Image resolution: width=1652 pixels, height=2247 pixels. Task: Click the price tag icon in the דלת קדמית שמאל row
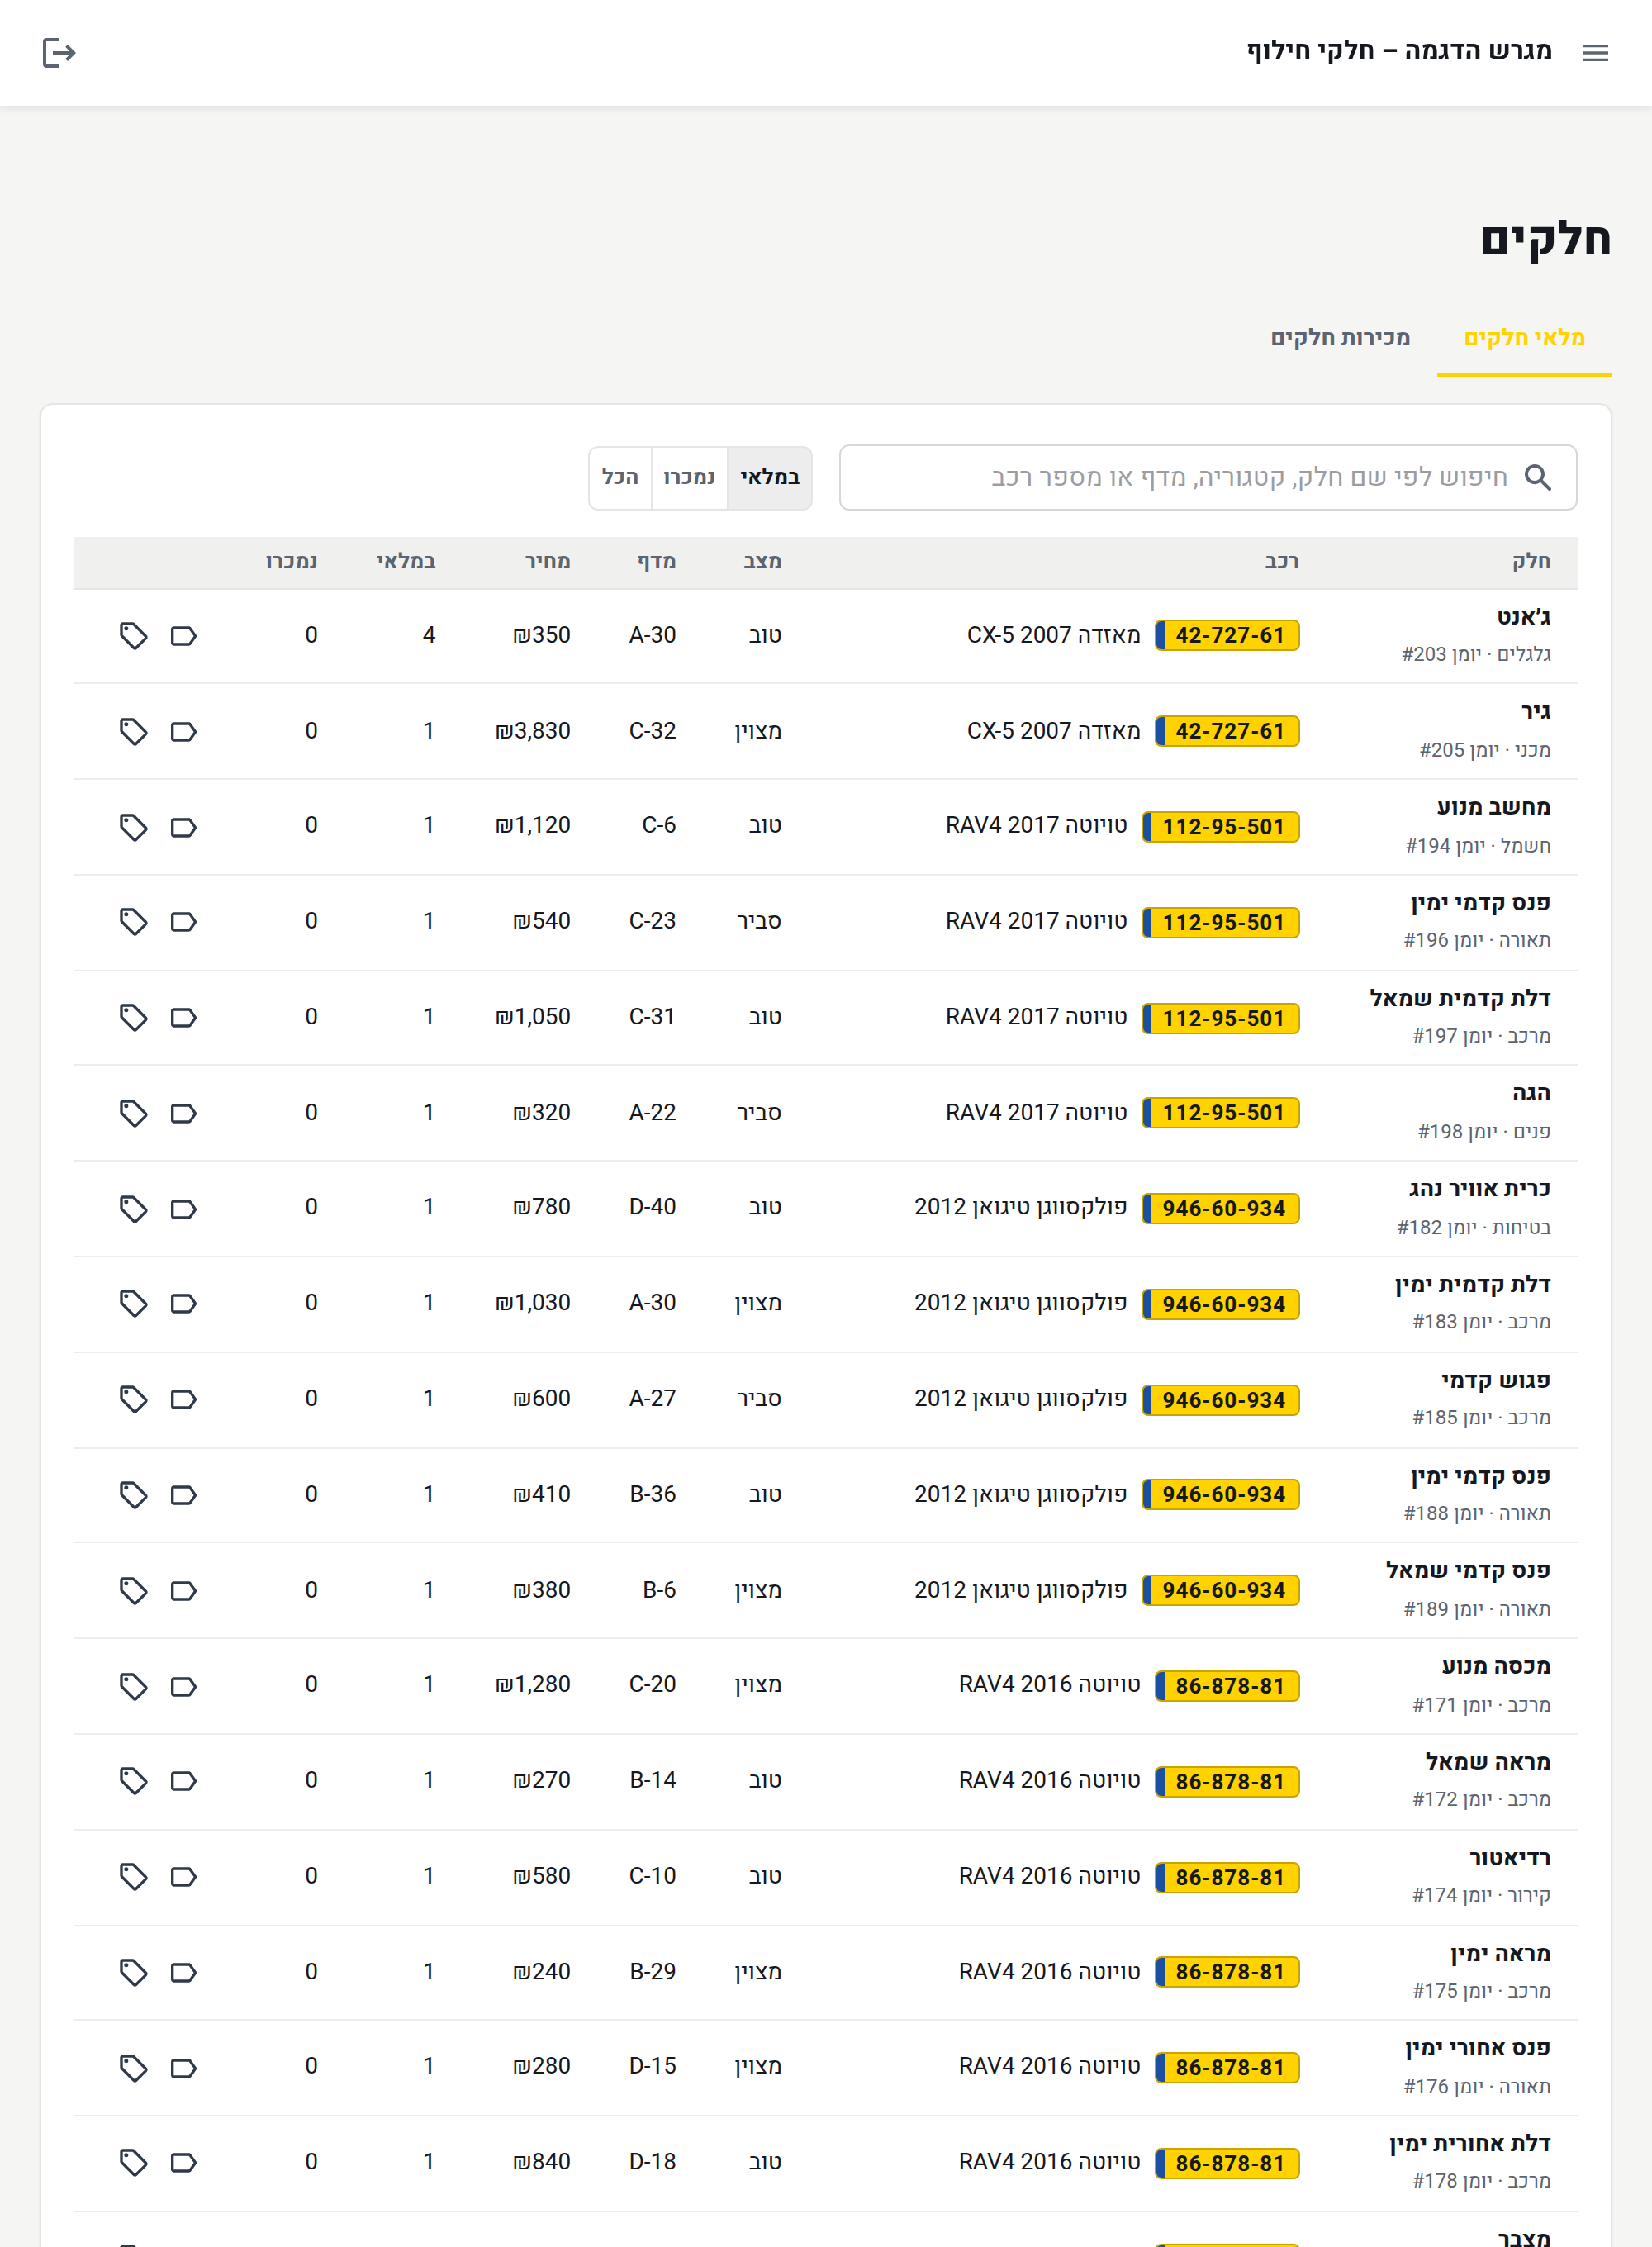[133, 1017]
